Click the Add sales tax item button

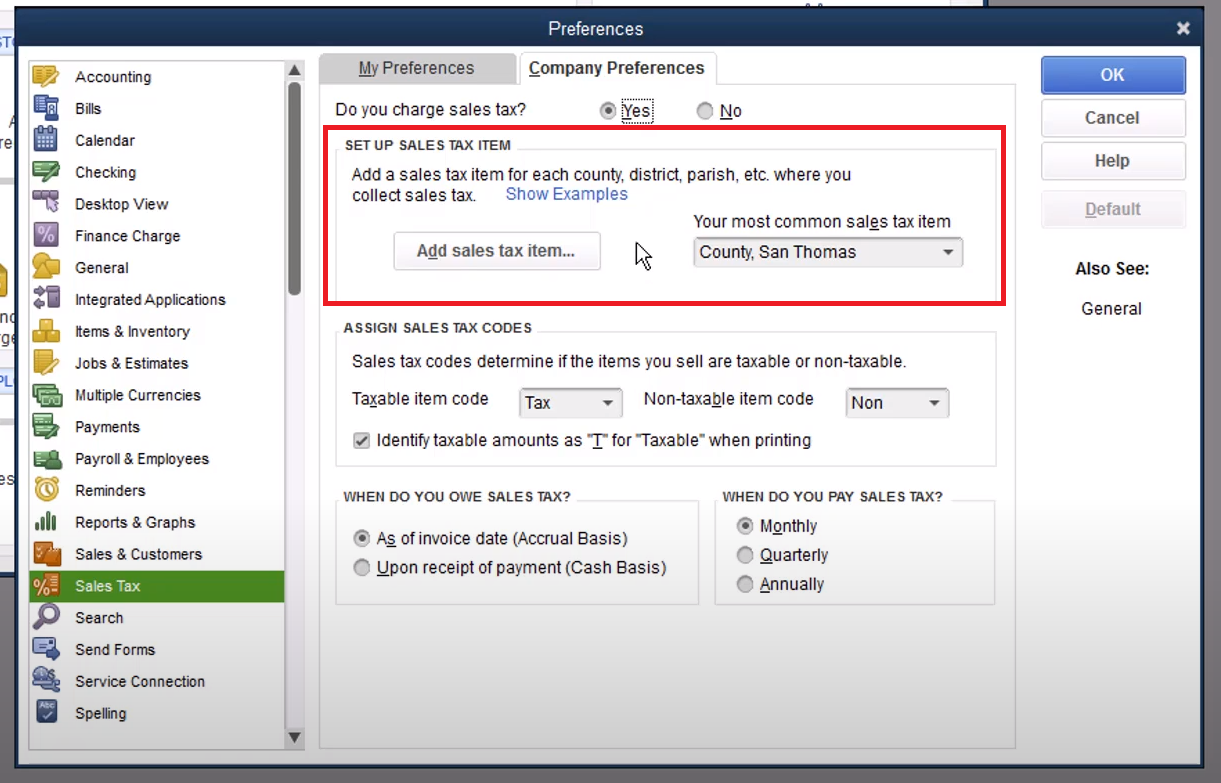coord(496,251)
